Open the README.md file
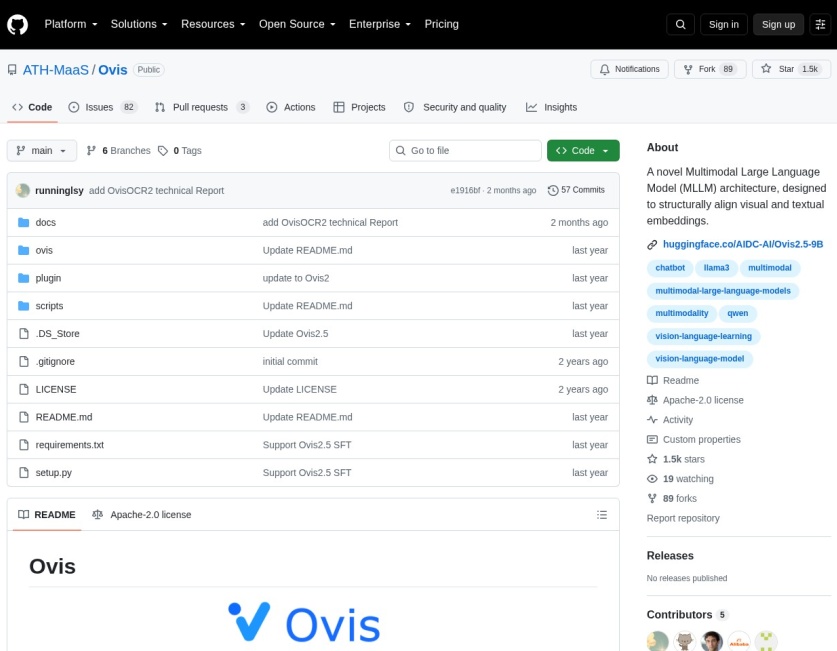This screenshot has height=651, width=837. click(64, 417)
